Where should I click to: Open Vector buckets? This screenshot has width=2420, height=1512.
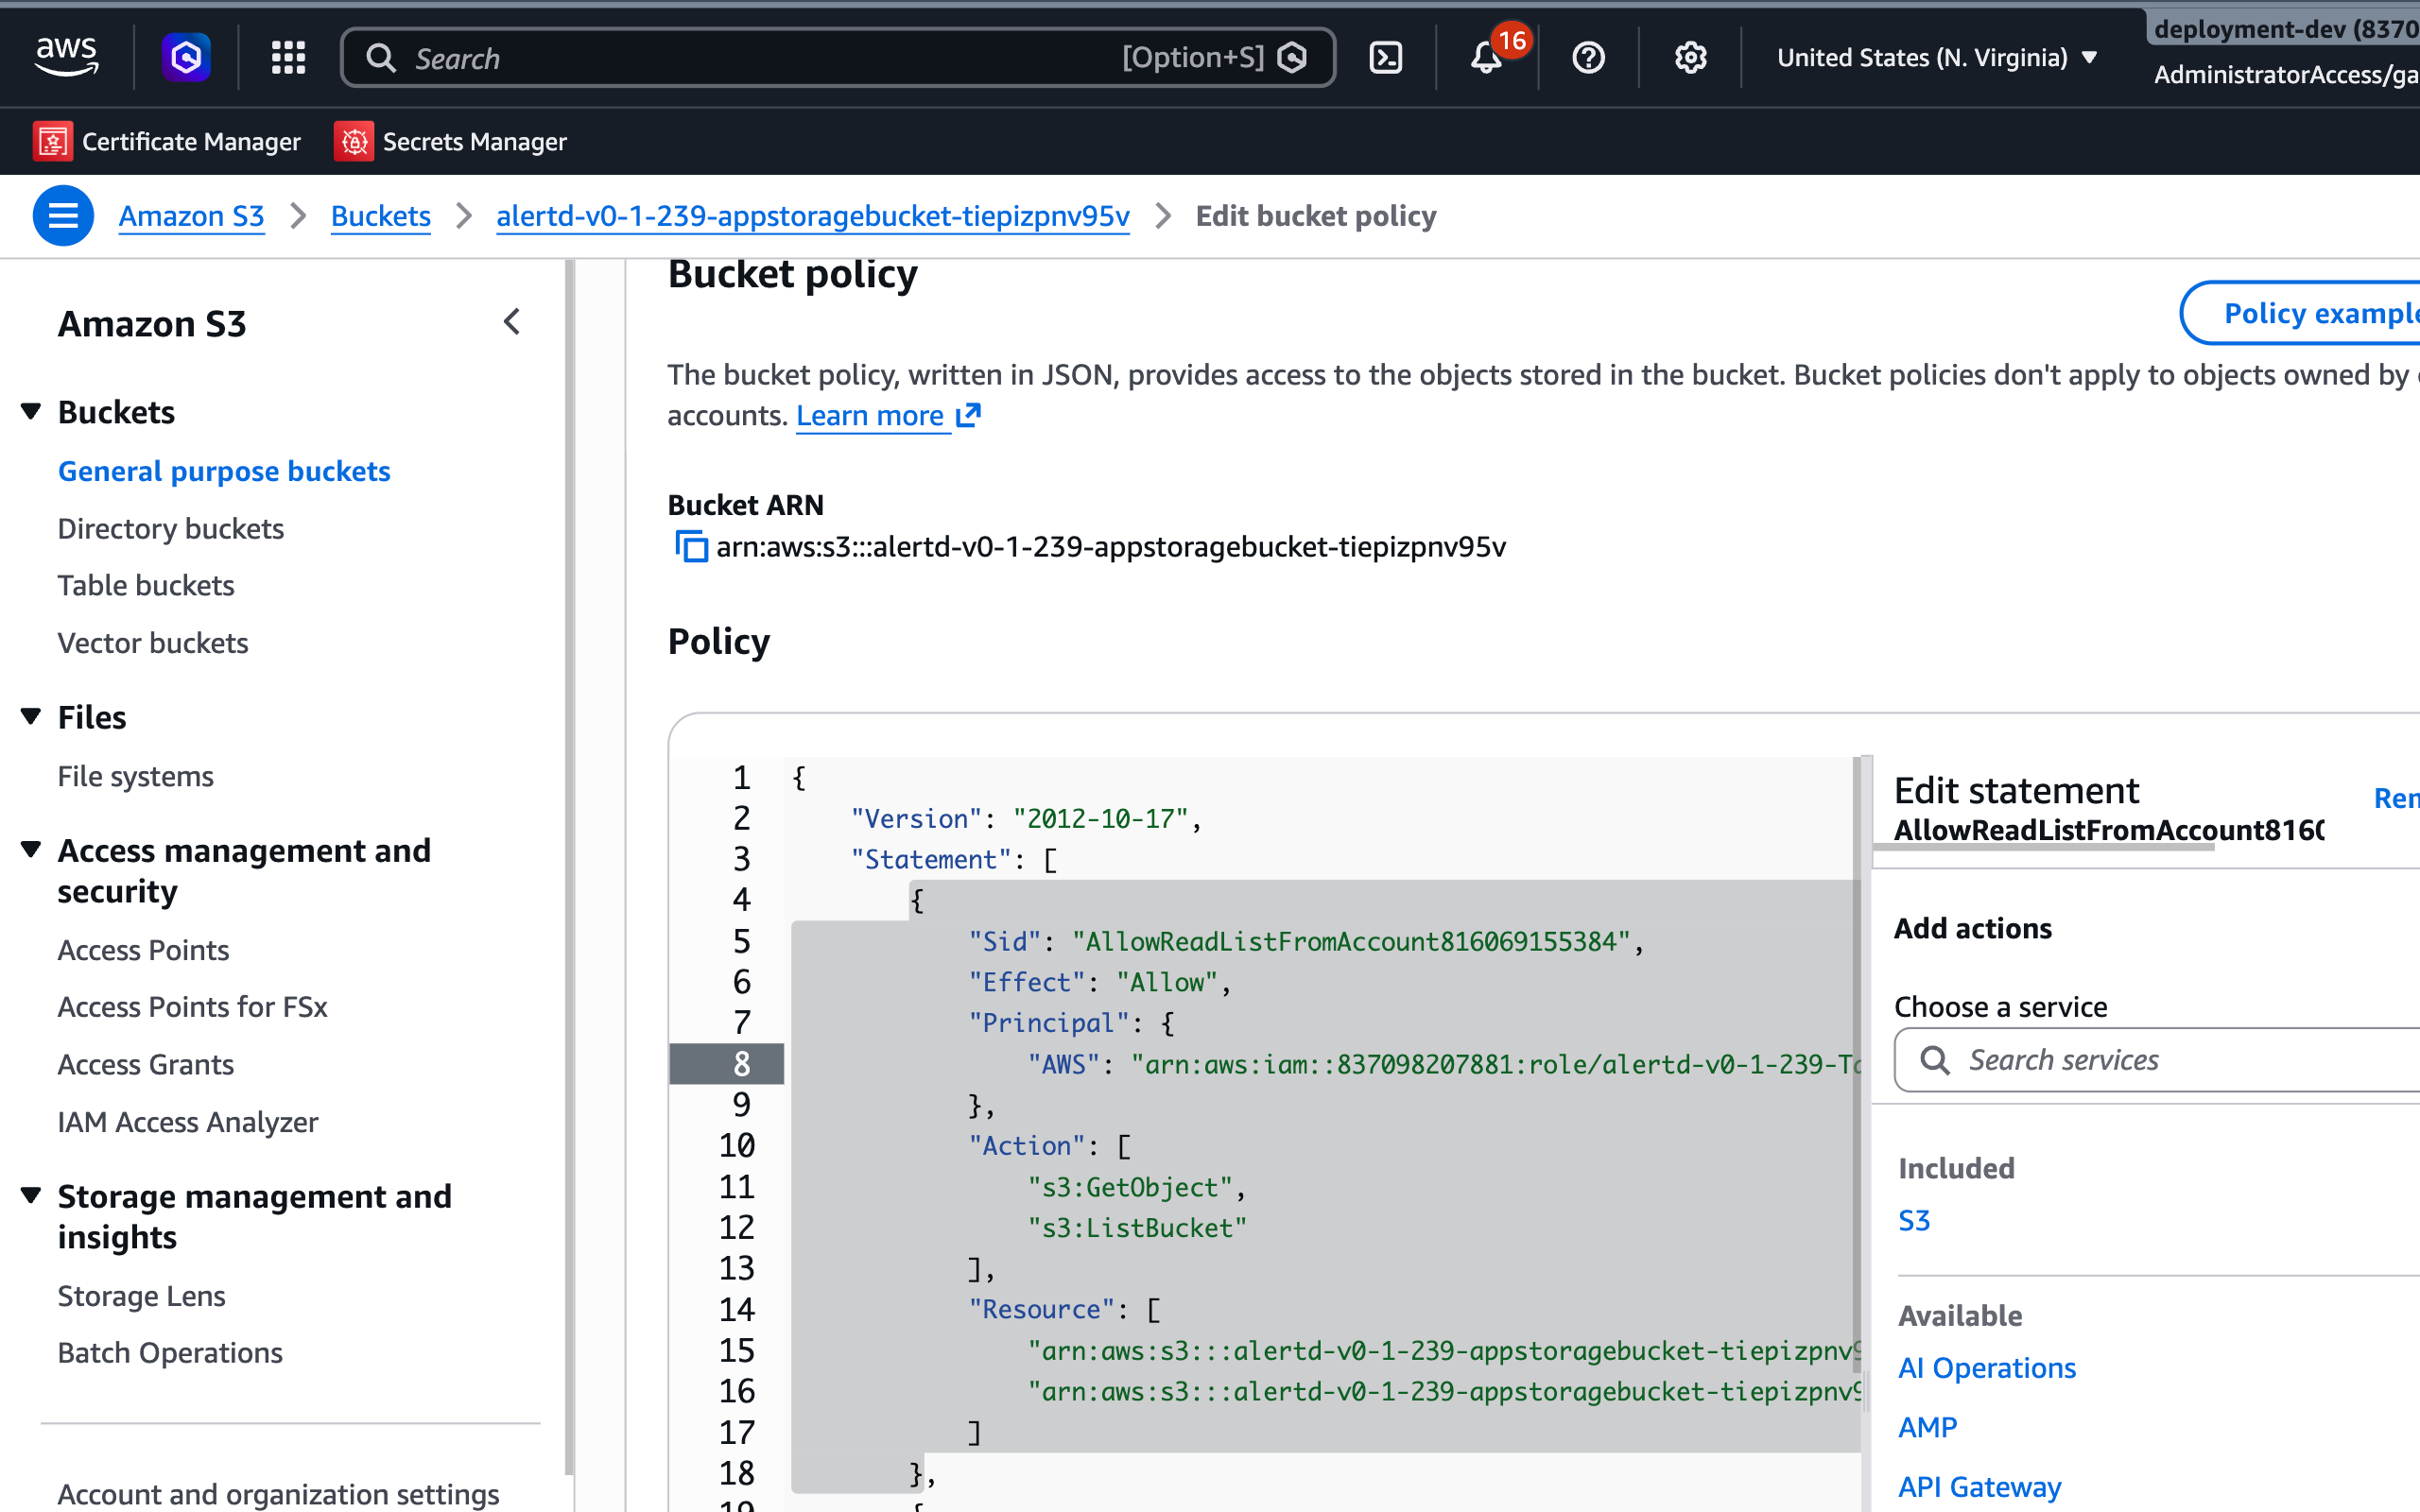[152, 642]
